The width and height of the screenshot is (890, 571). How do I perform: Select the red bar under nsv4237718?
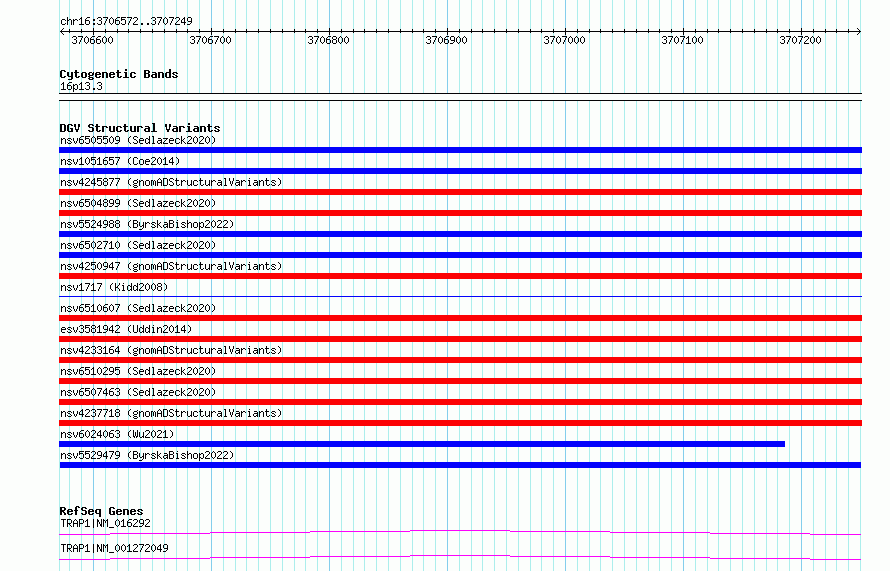click(460, 423)
